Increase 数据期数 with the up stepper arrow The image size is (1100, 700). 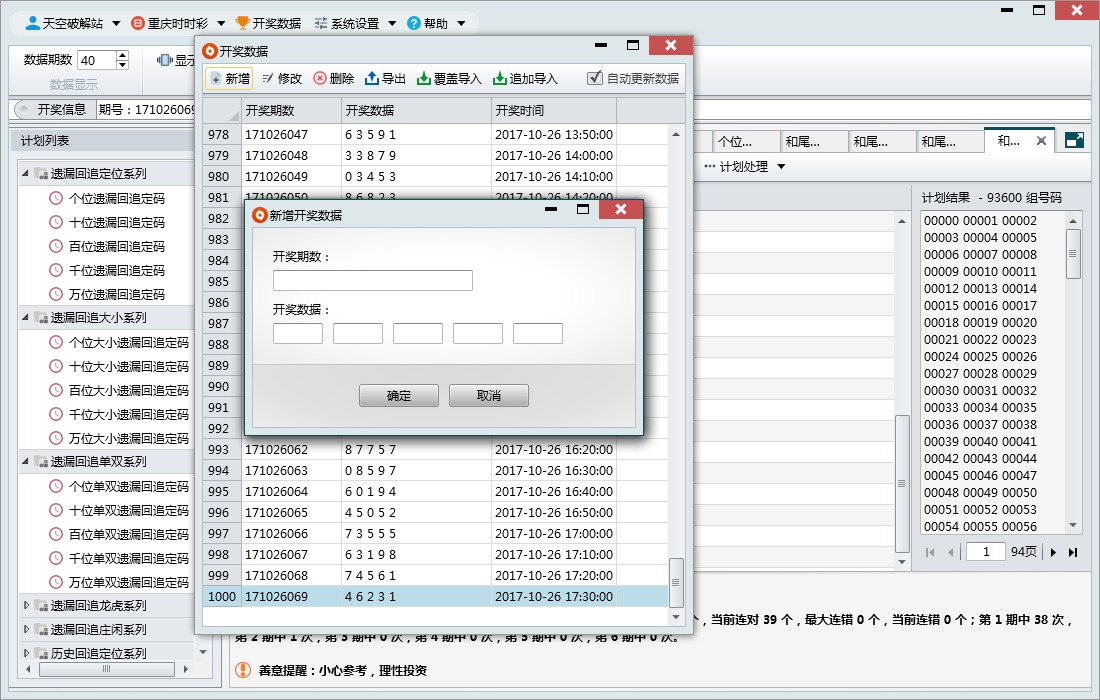(122, 55)
